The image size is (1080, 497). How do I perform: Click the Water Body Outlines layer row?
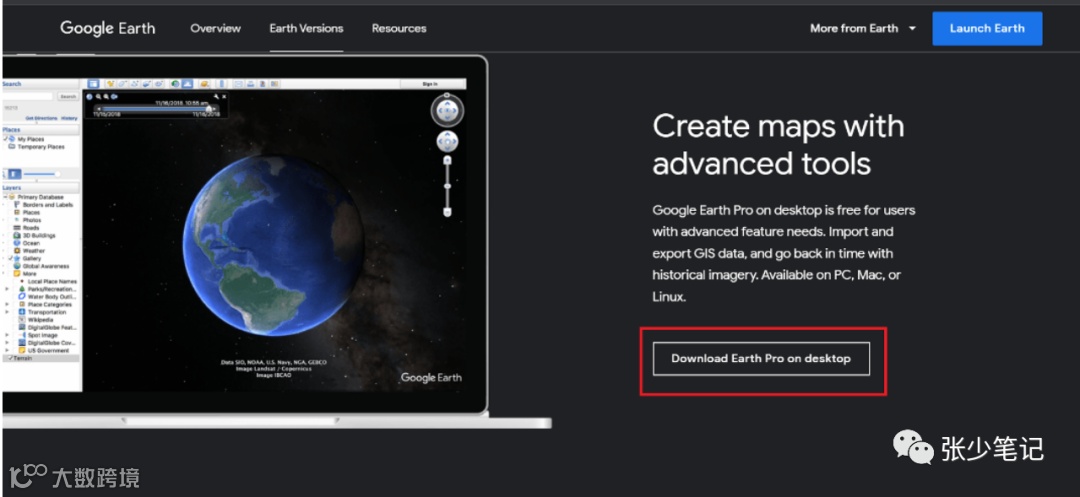48,297
